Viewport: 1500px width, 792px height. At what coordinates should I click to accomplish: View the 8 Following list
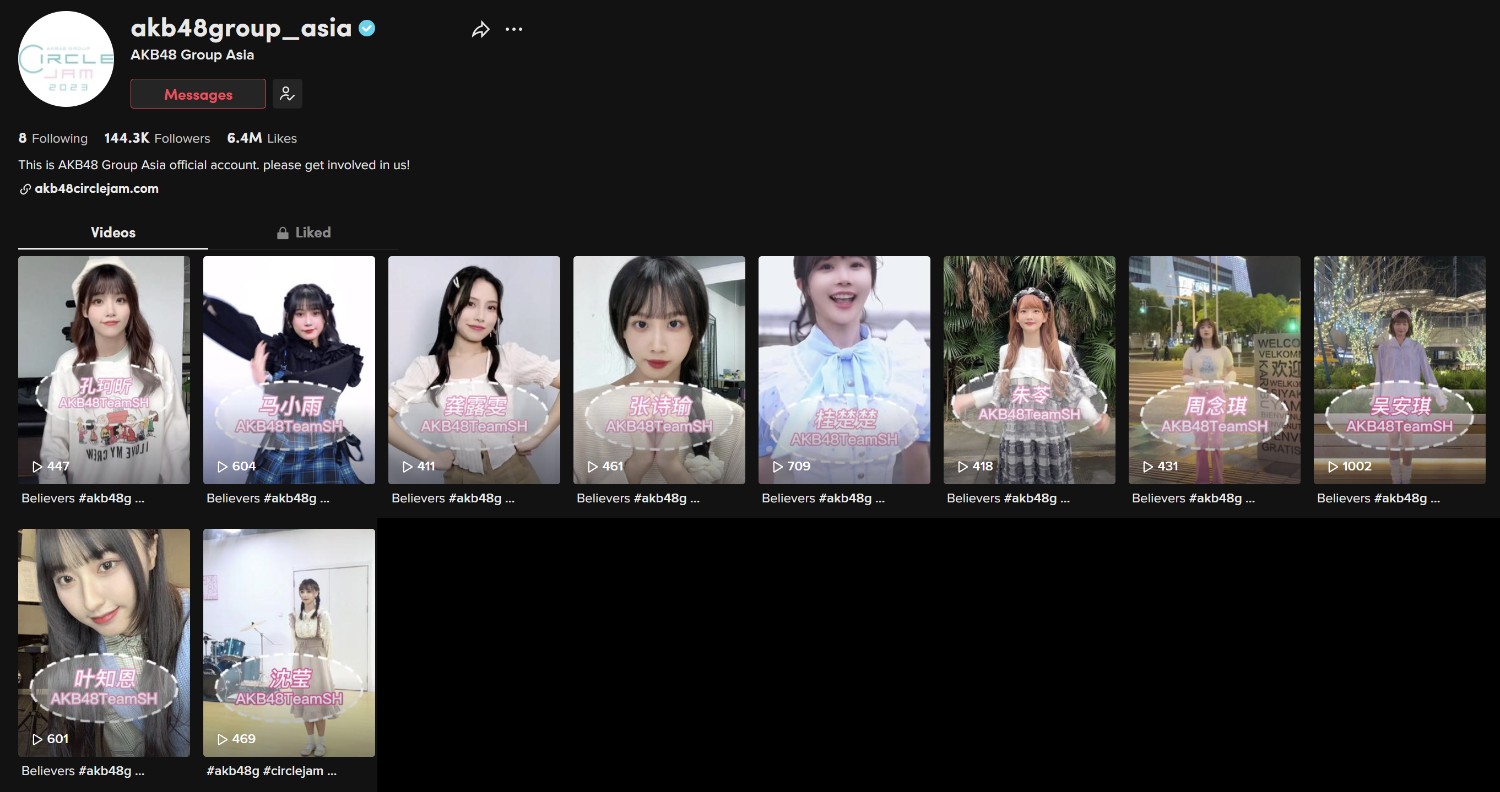(x=53, y=139)
